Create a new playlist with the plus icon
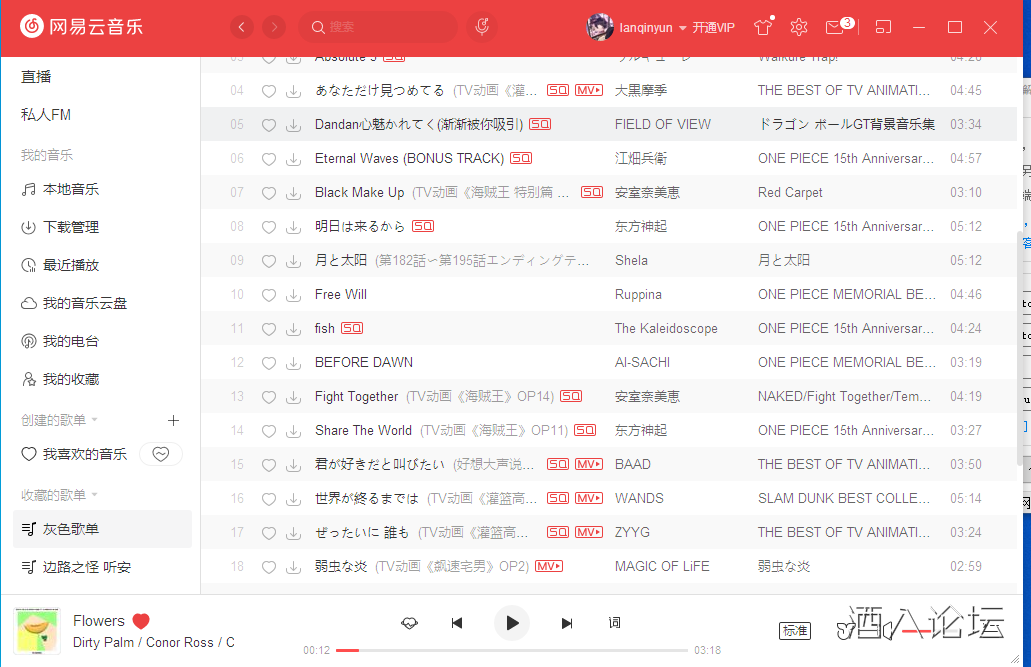 (x=173, y=420)
